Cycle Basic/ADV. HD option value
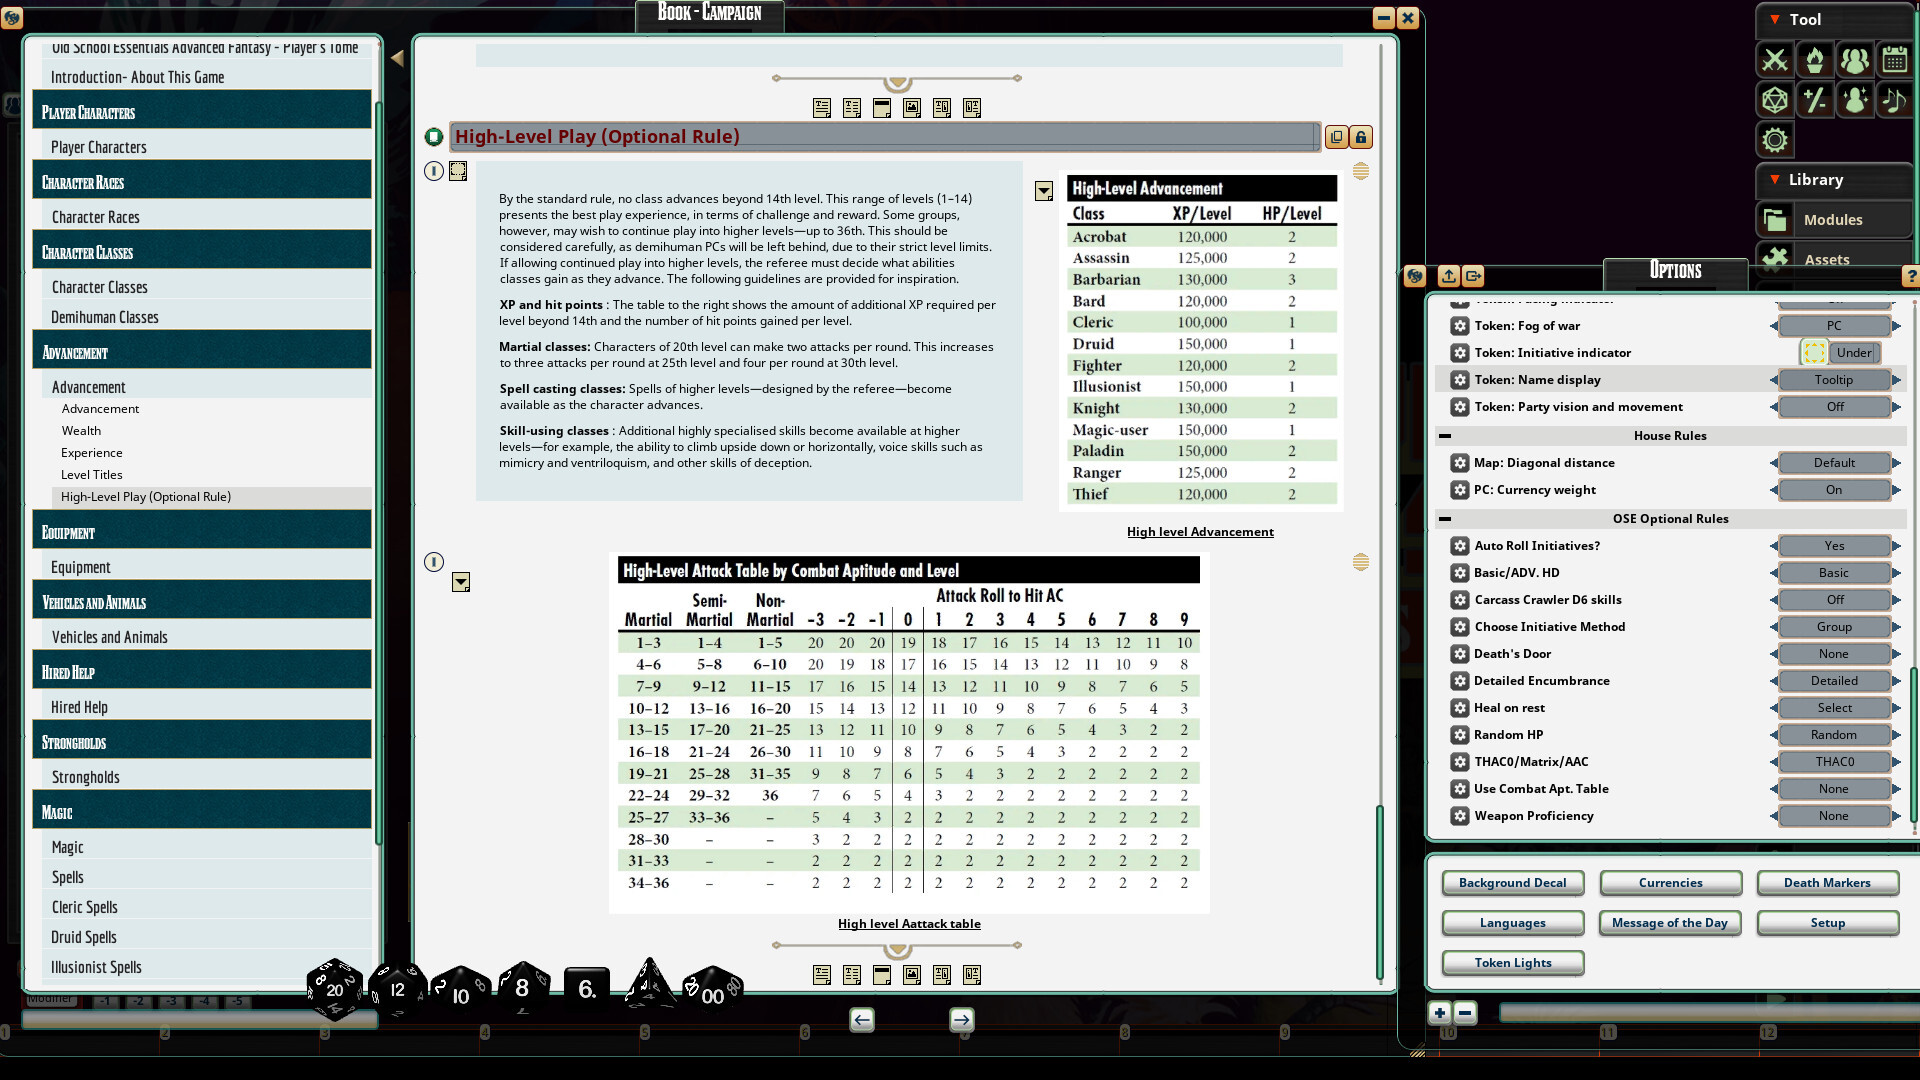The height and width of the screenshot is (1080, 1920). click(1834, 573)
